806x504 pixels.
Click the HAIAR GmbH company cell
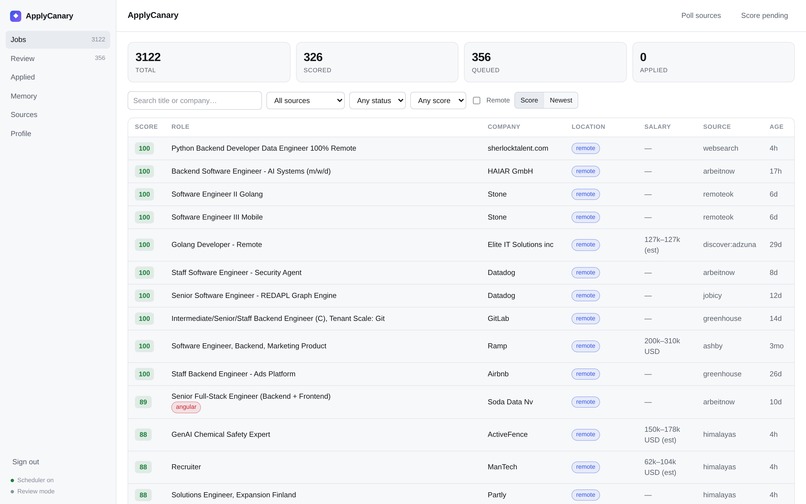pos(510,171)
